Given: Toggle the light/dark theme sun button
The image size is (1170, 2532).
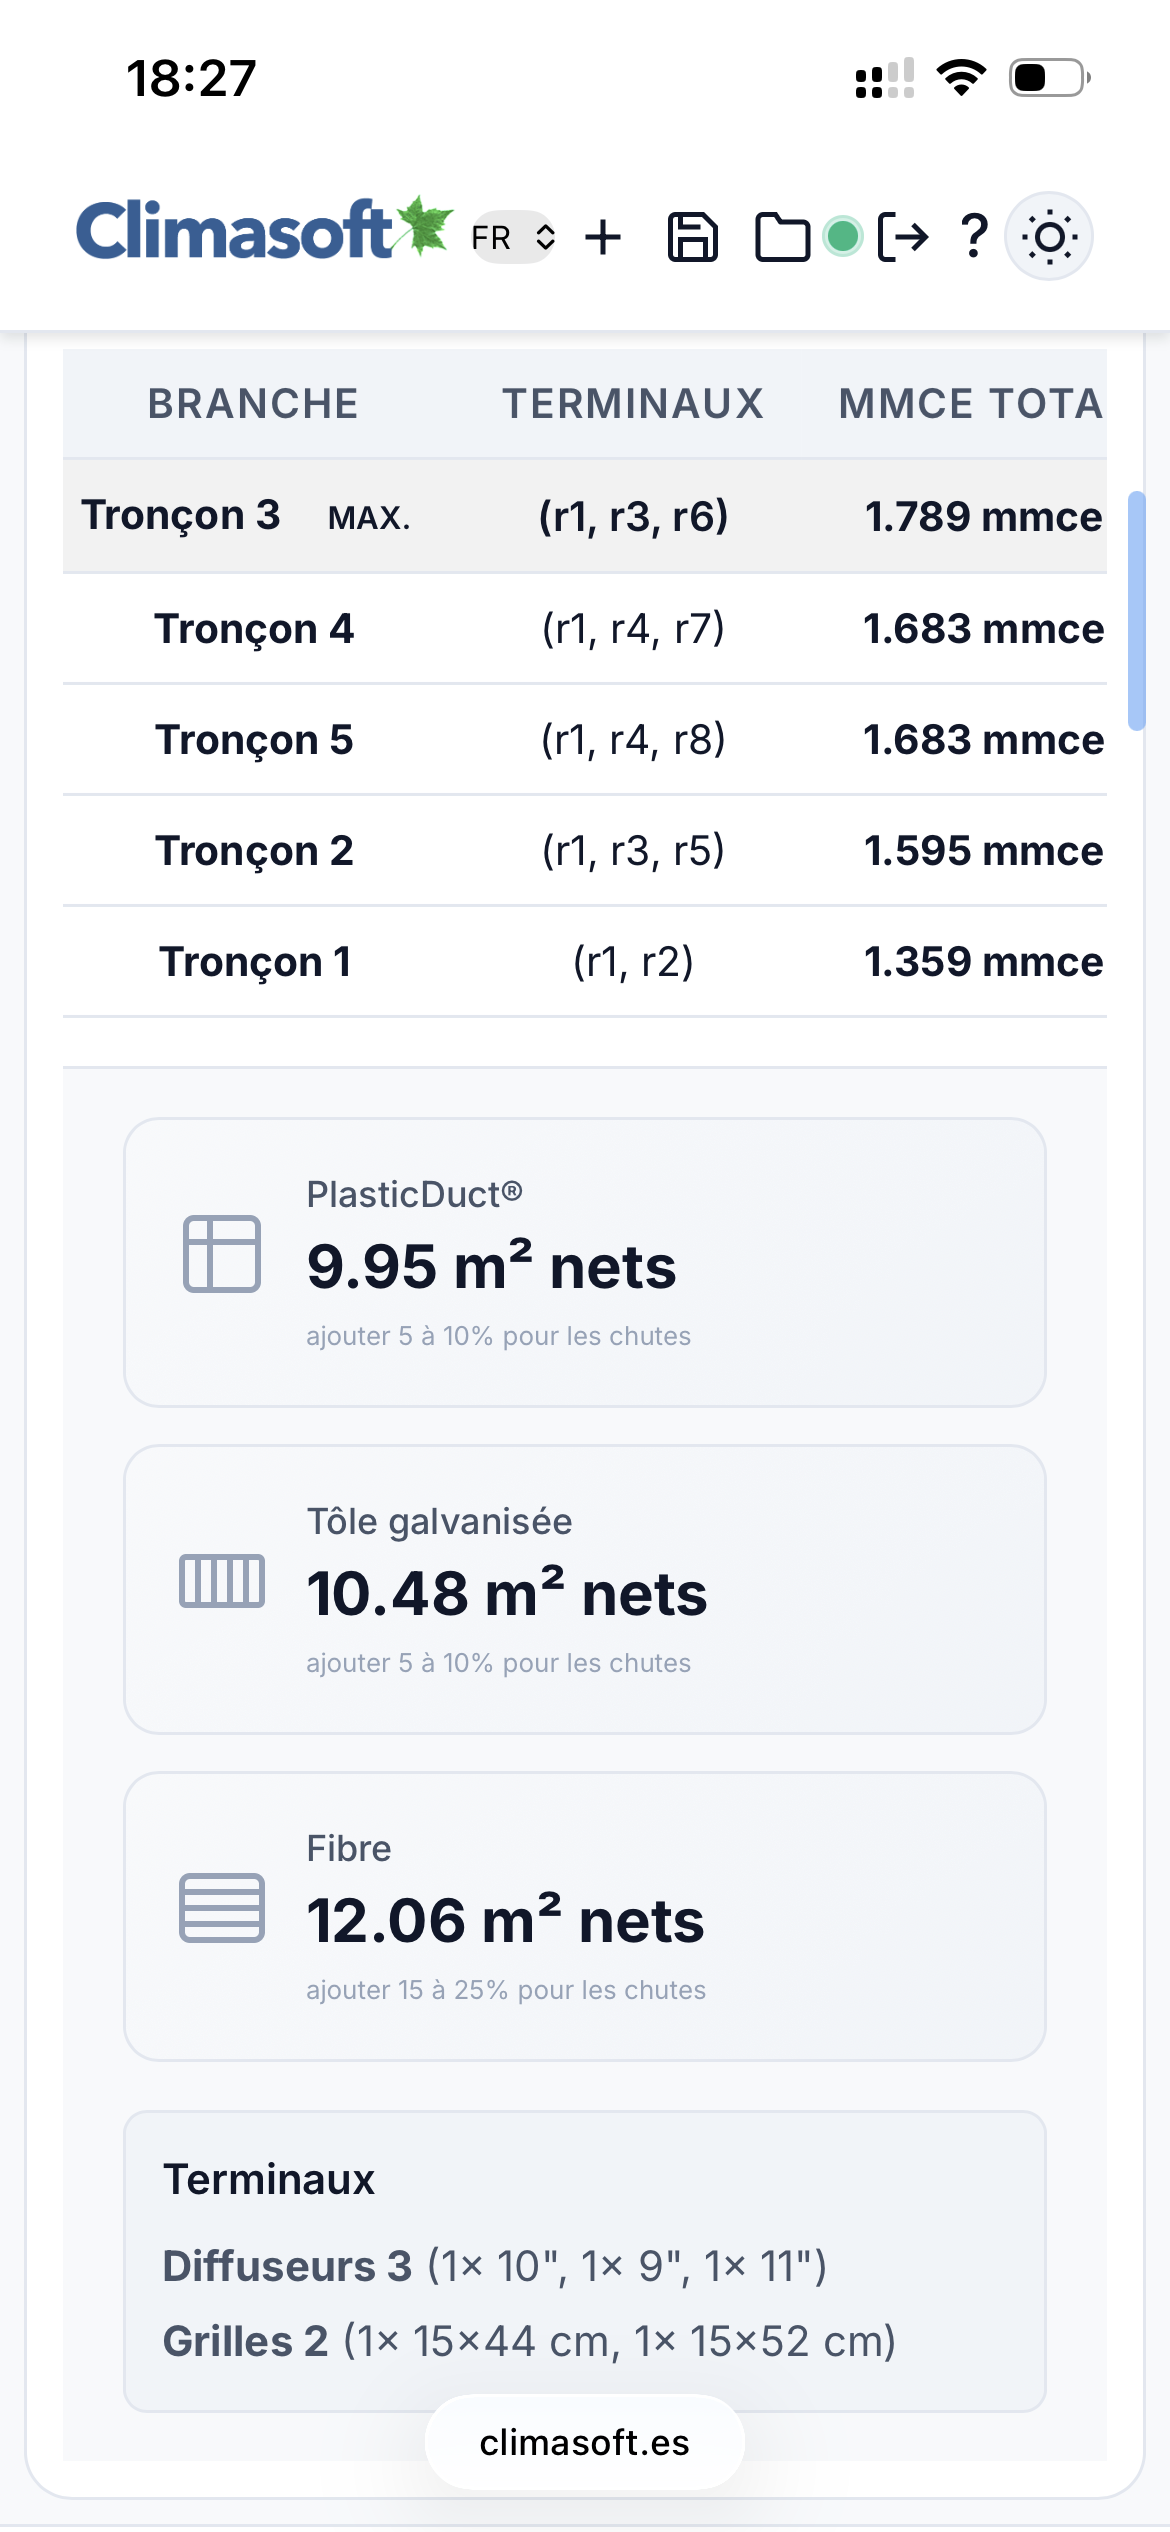Looking at the screenshot, I should point(1049,237).
